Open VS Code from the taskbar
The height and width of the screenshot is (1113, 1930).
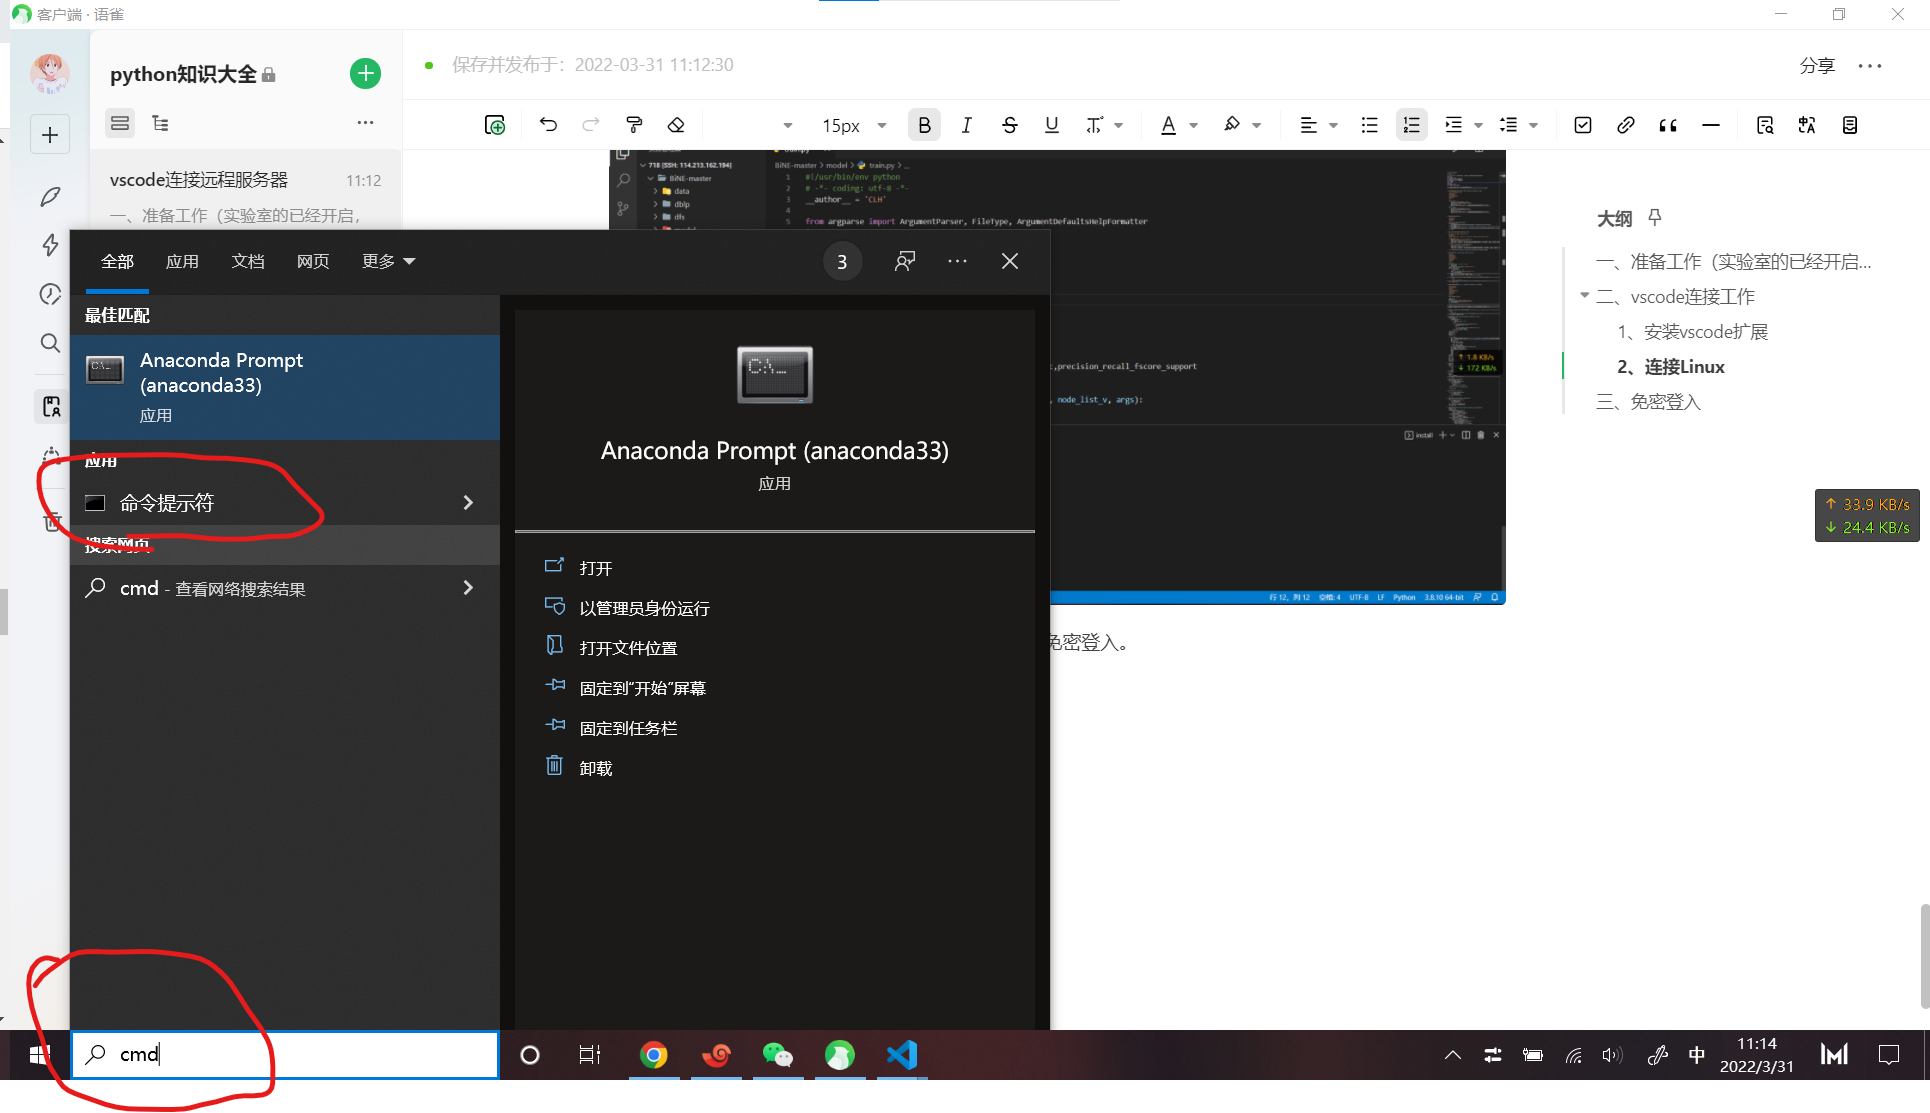(x=902, y=1055)
